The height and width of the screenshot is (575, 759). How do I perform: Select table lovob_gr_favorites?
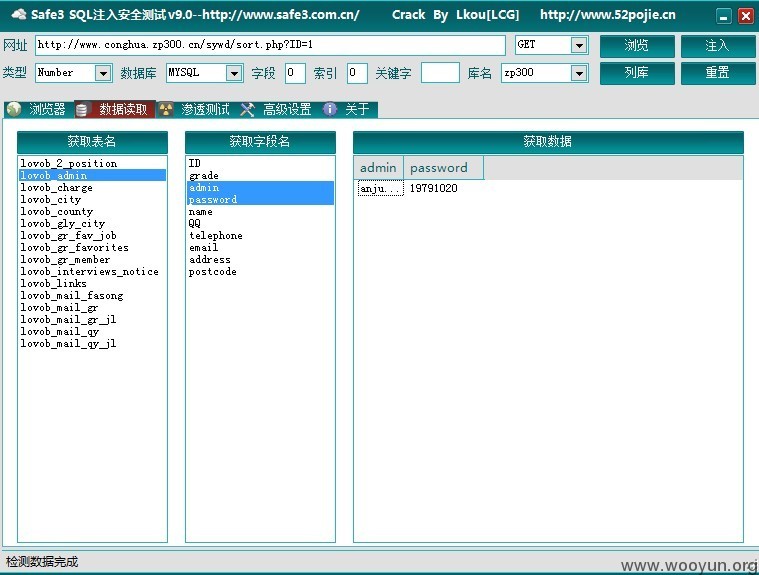coord(92,247)
